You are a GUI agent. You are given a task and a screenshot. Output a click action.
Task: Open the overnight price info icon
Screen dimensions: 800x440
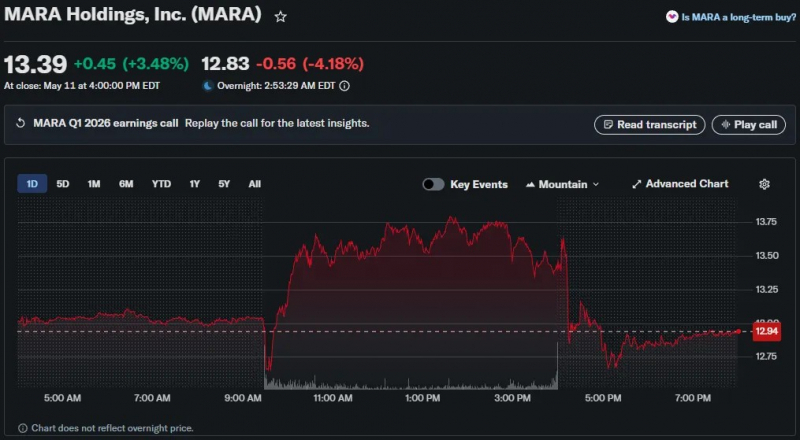(x=344, y=86)
